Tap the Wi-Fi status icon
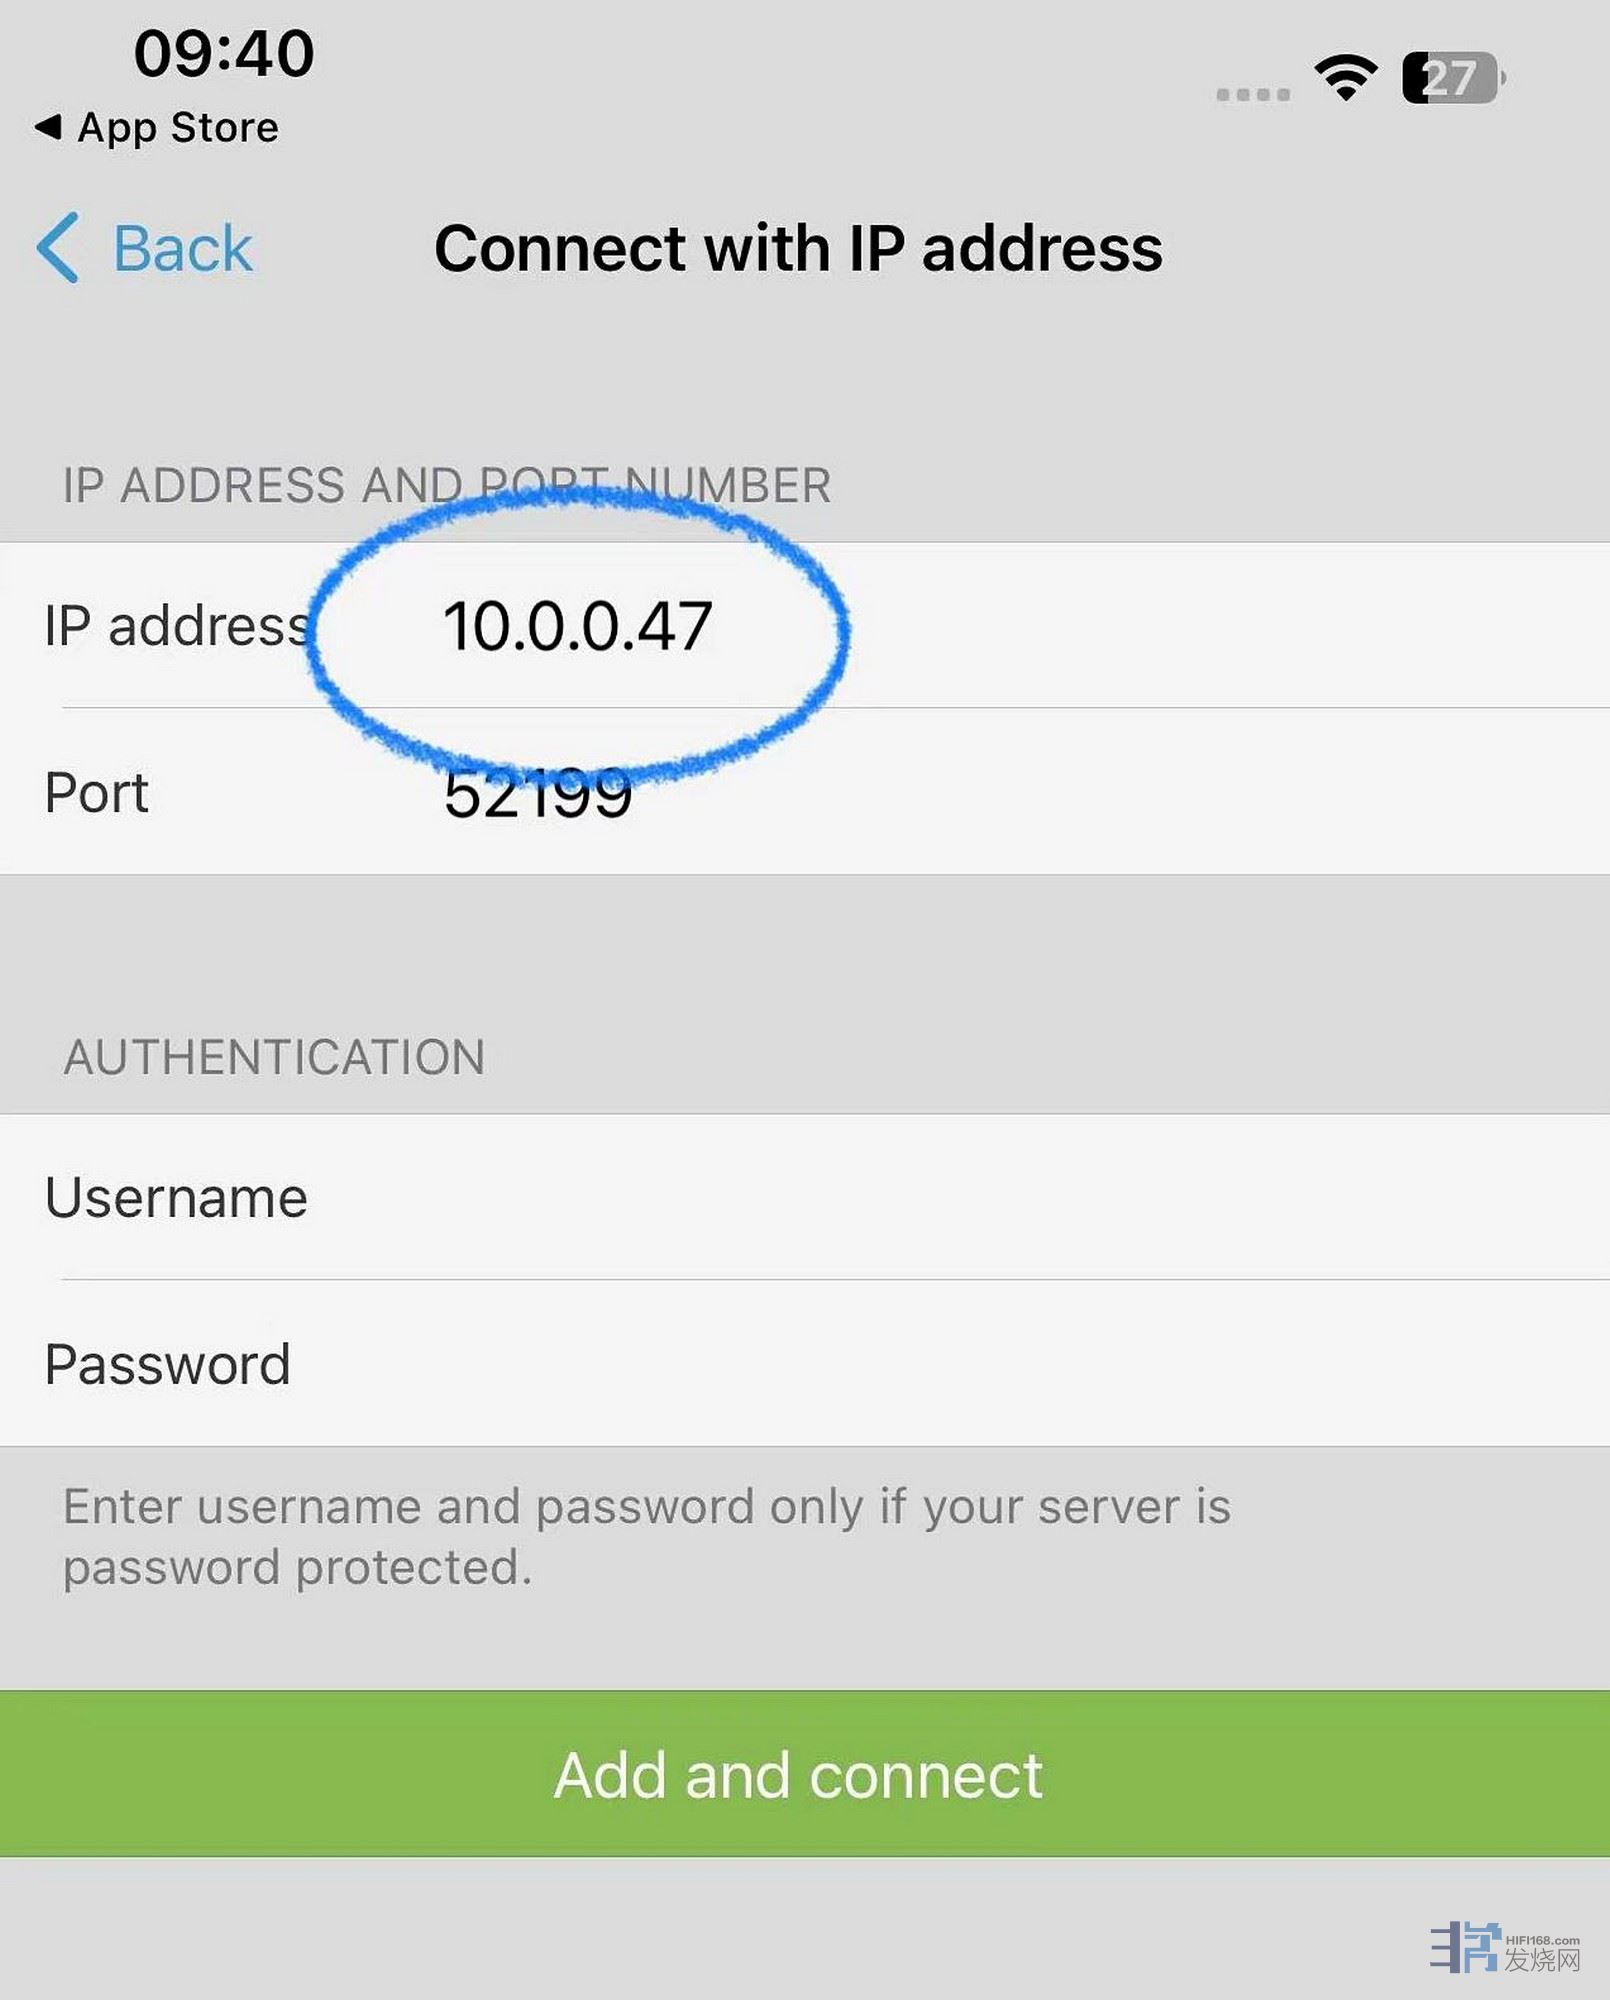The width and height of the screenshot is (1610, 2000). tap(1345, 77)
